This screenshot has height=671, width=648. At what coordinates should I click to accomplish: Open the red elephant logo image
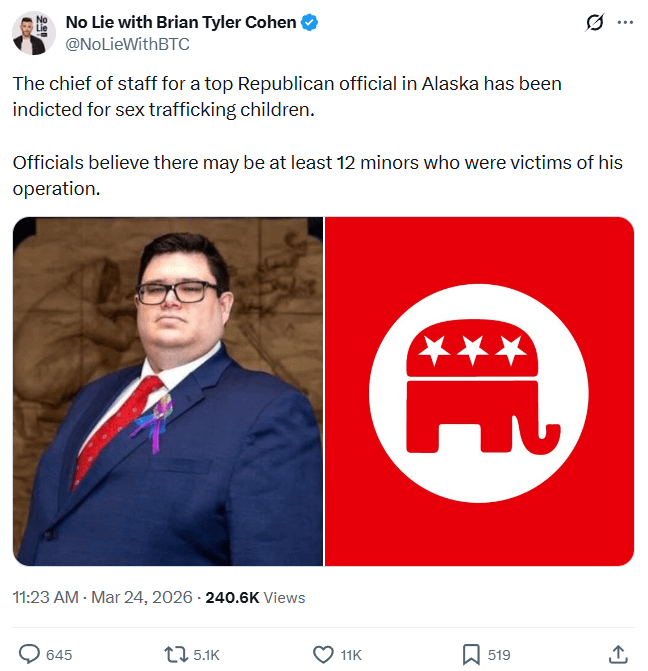(480, 392)
